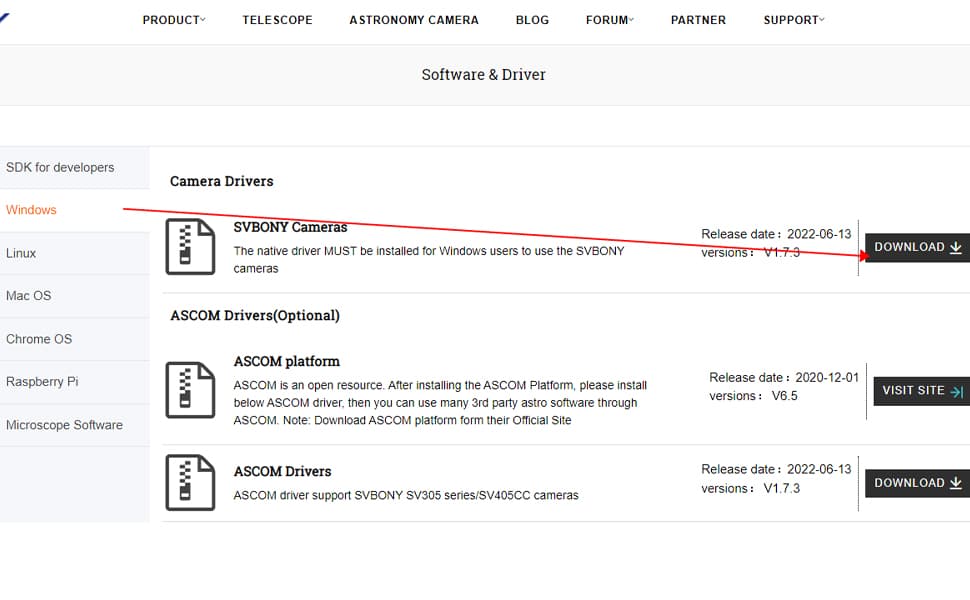Expand the PRODUCT dropdown menu
Screen dimensions: 970x600
(174, 20)
